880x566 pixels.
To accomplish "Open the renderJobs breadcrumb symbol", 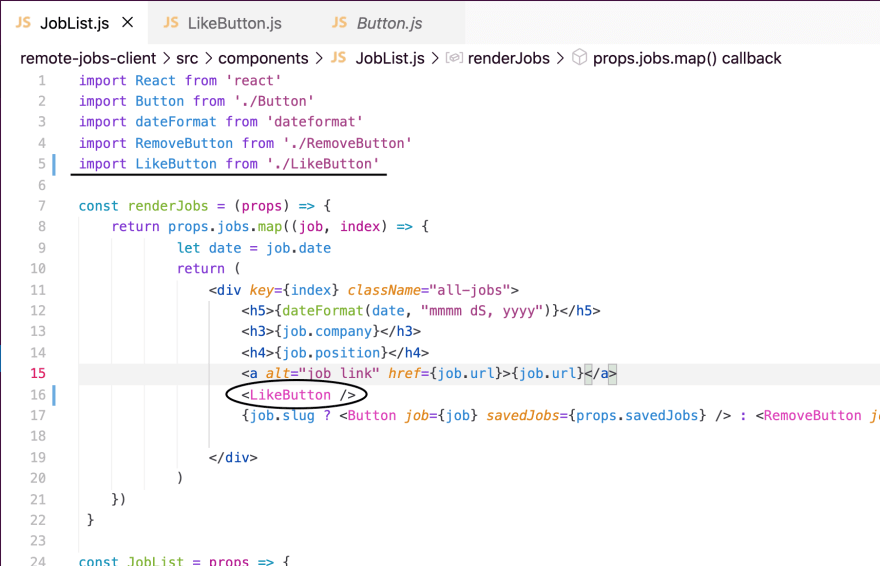I will [508, 58].
